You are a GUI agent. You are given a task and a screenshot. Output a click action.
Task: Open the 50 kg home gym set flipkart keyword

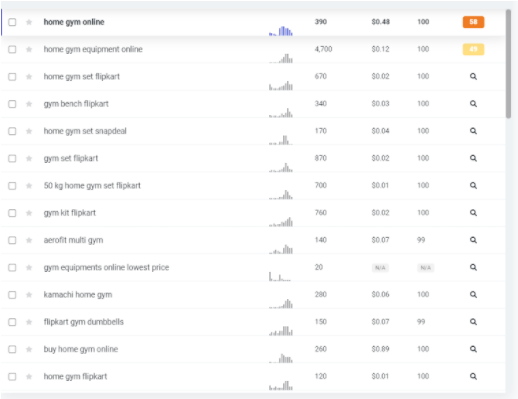pyautogui.click(x=92, y=186)
